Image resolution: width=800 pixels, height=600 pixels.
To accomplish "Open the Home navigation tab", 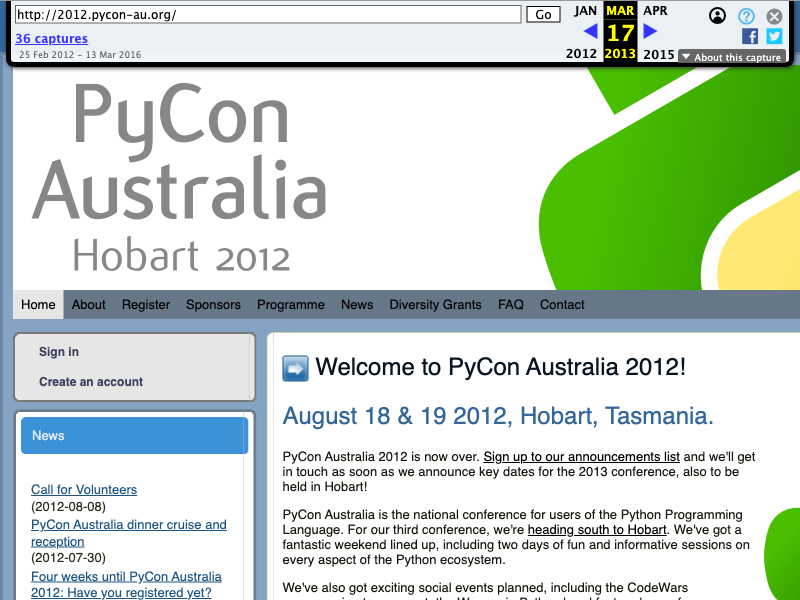I will pyautogui.click(x=38, y=305).
